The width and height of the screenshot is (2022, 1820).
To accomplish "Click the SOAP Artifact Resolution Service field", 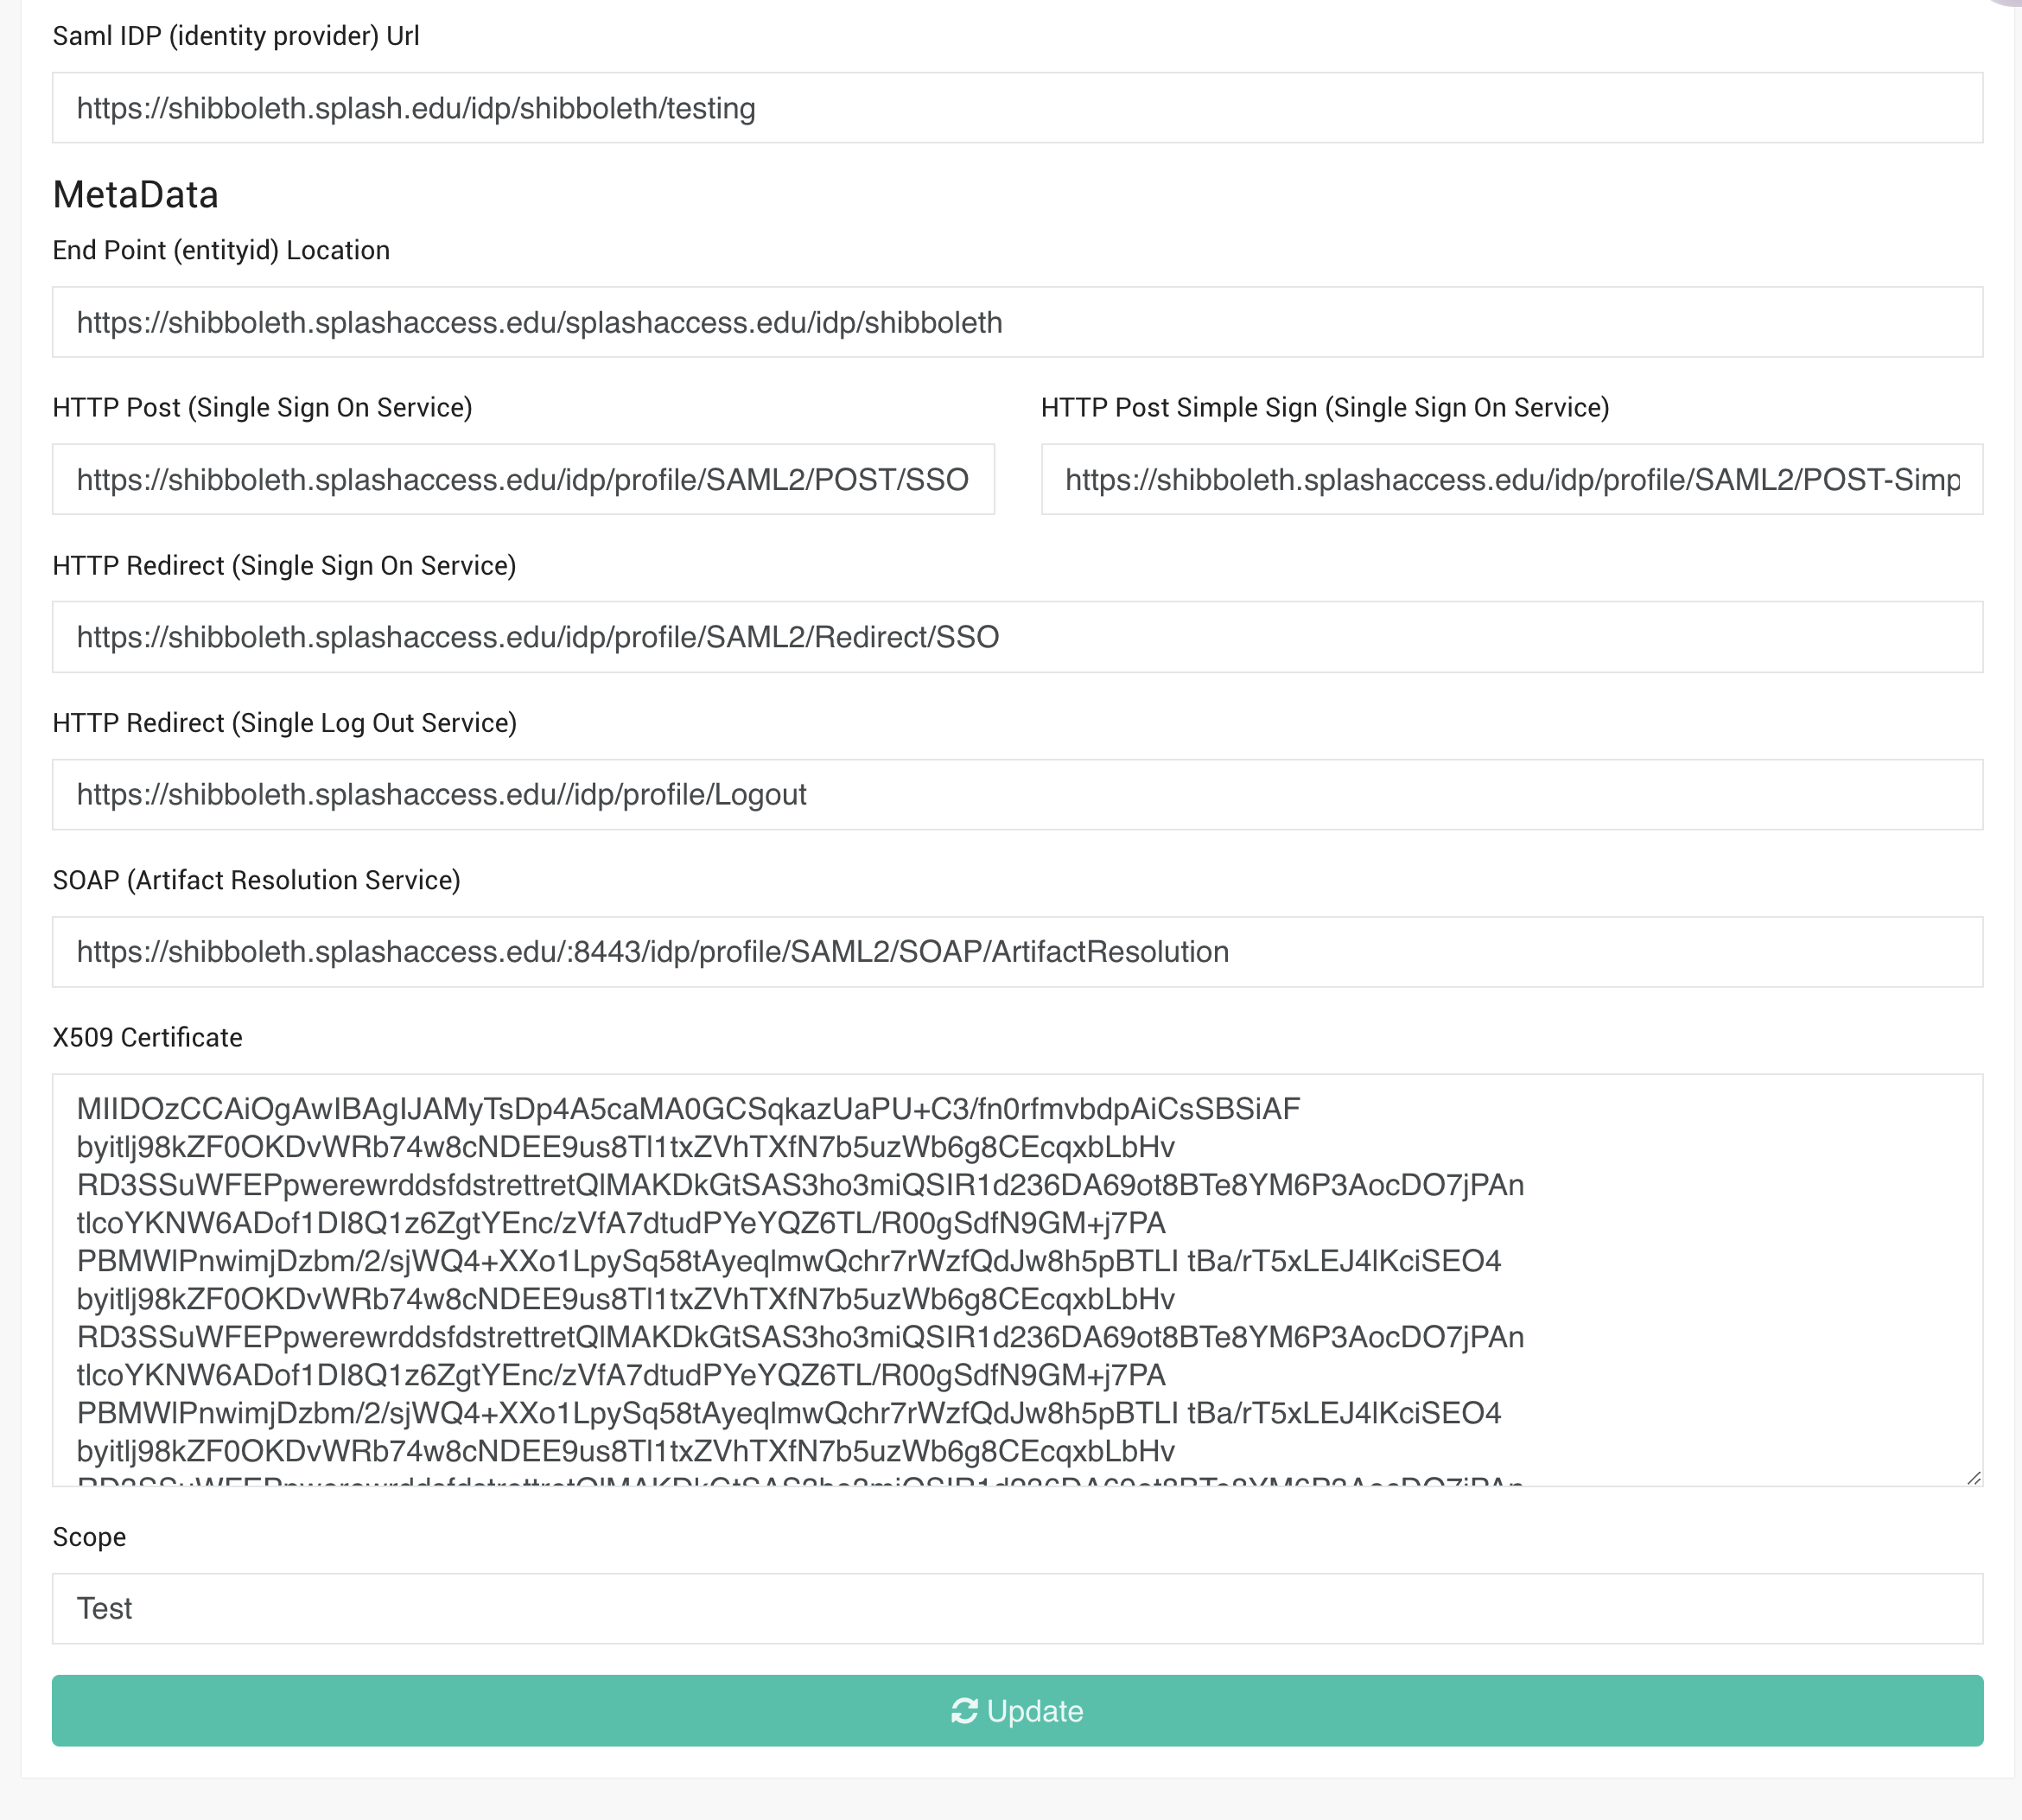I will pos(1017,952).
